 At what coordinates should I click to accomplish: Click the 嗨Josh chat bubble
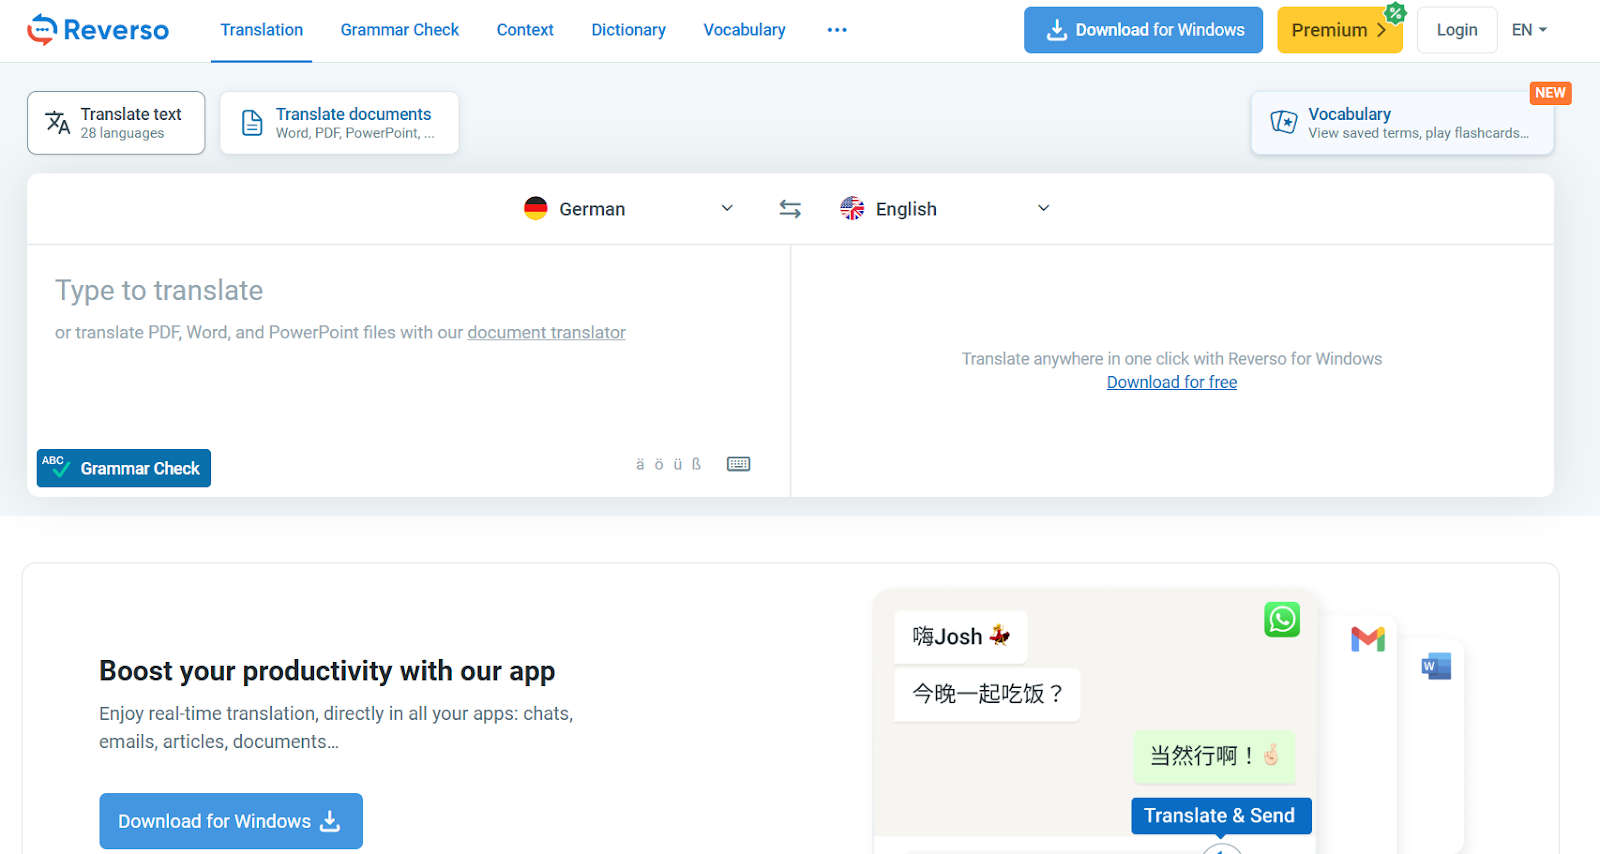[x=960, y=637]
